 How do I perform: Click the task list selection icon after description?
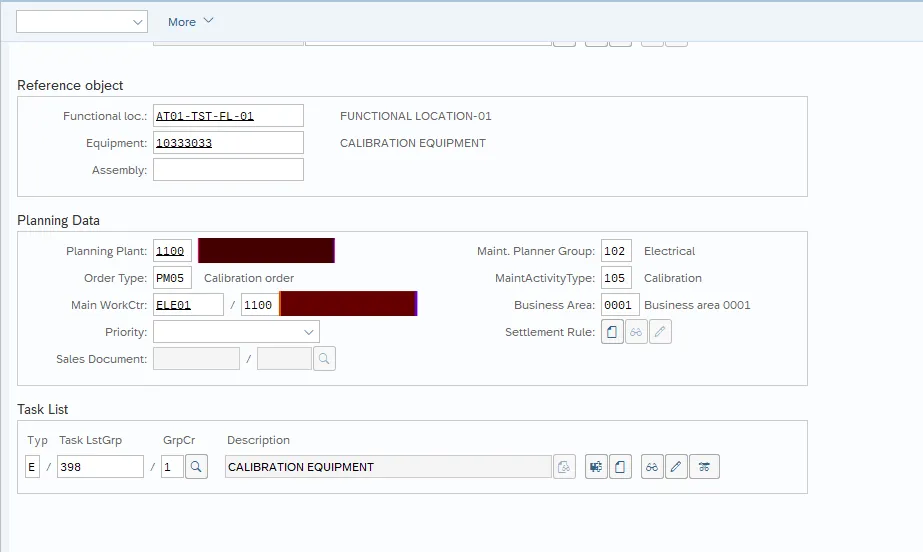pos(597,466)
